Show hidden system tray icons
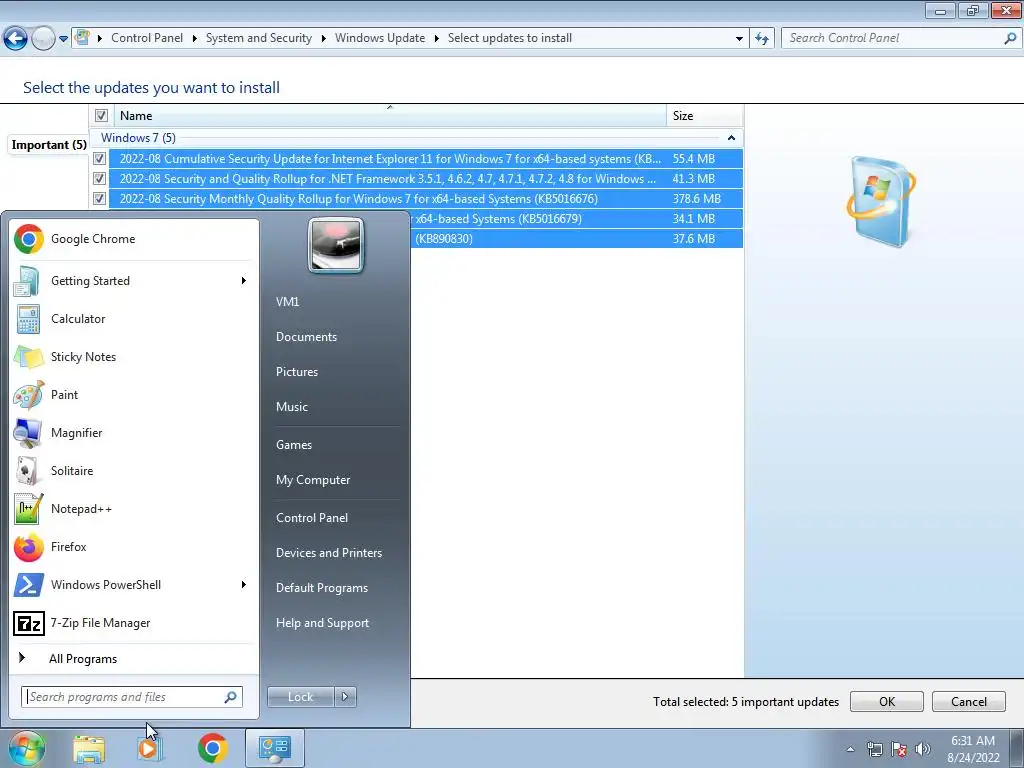Image resolution: width=1024 pixels, height=768 pixels. [850, 750]
